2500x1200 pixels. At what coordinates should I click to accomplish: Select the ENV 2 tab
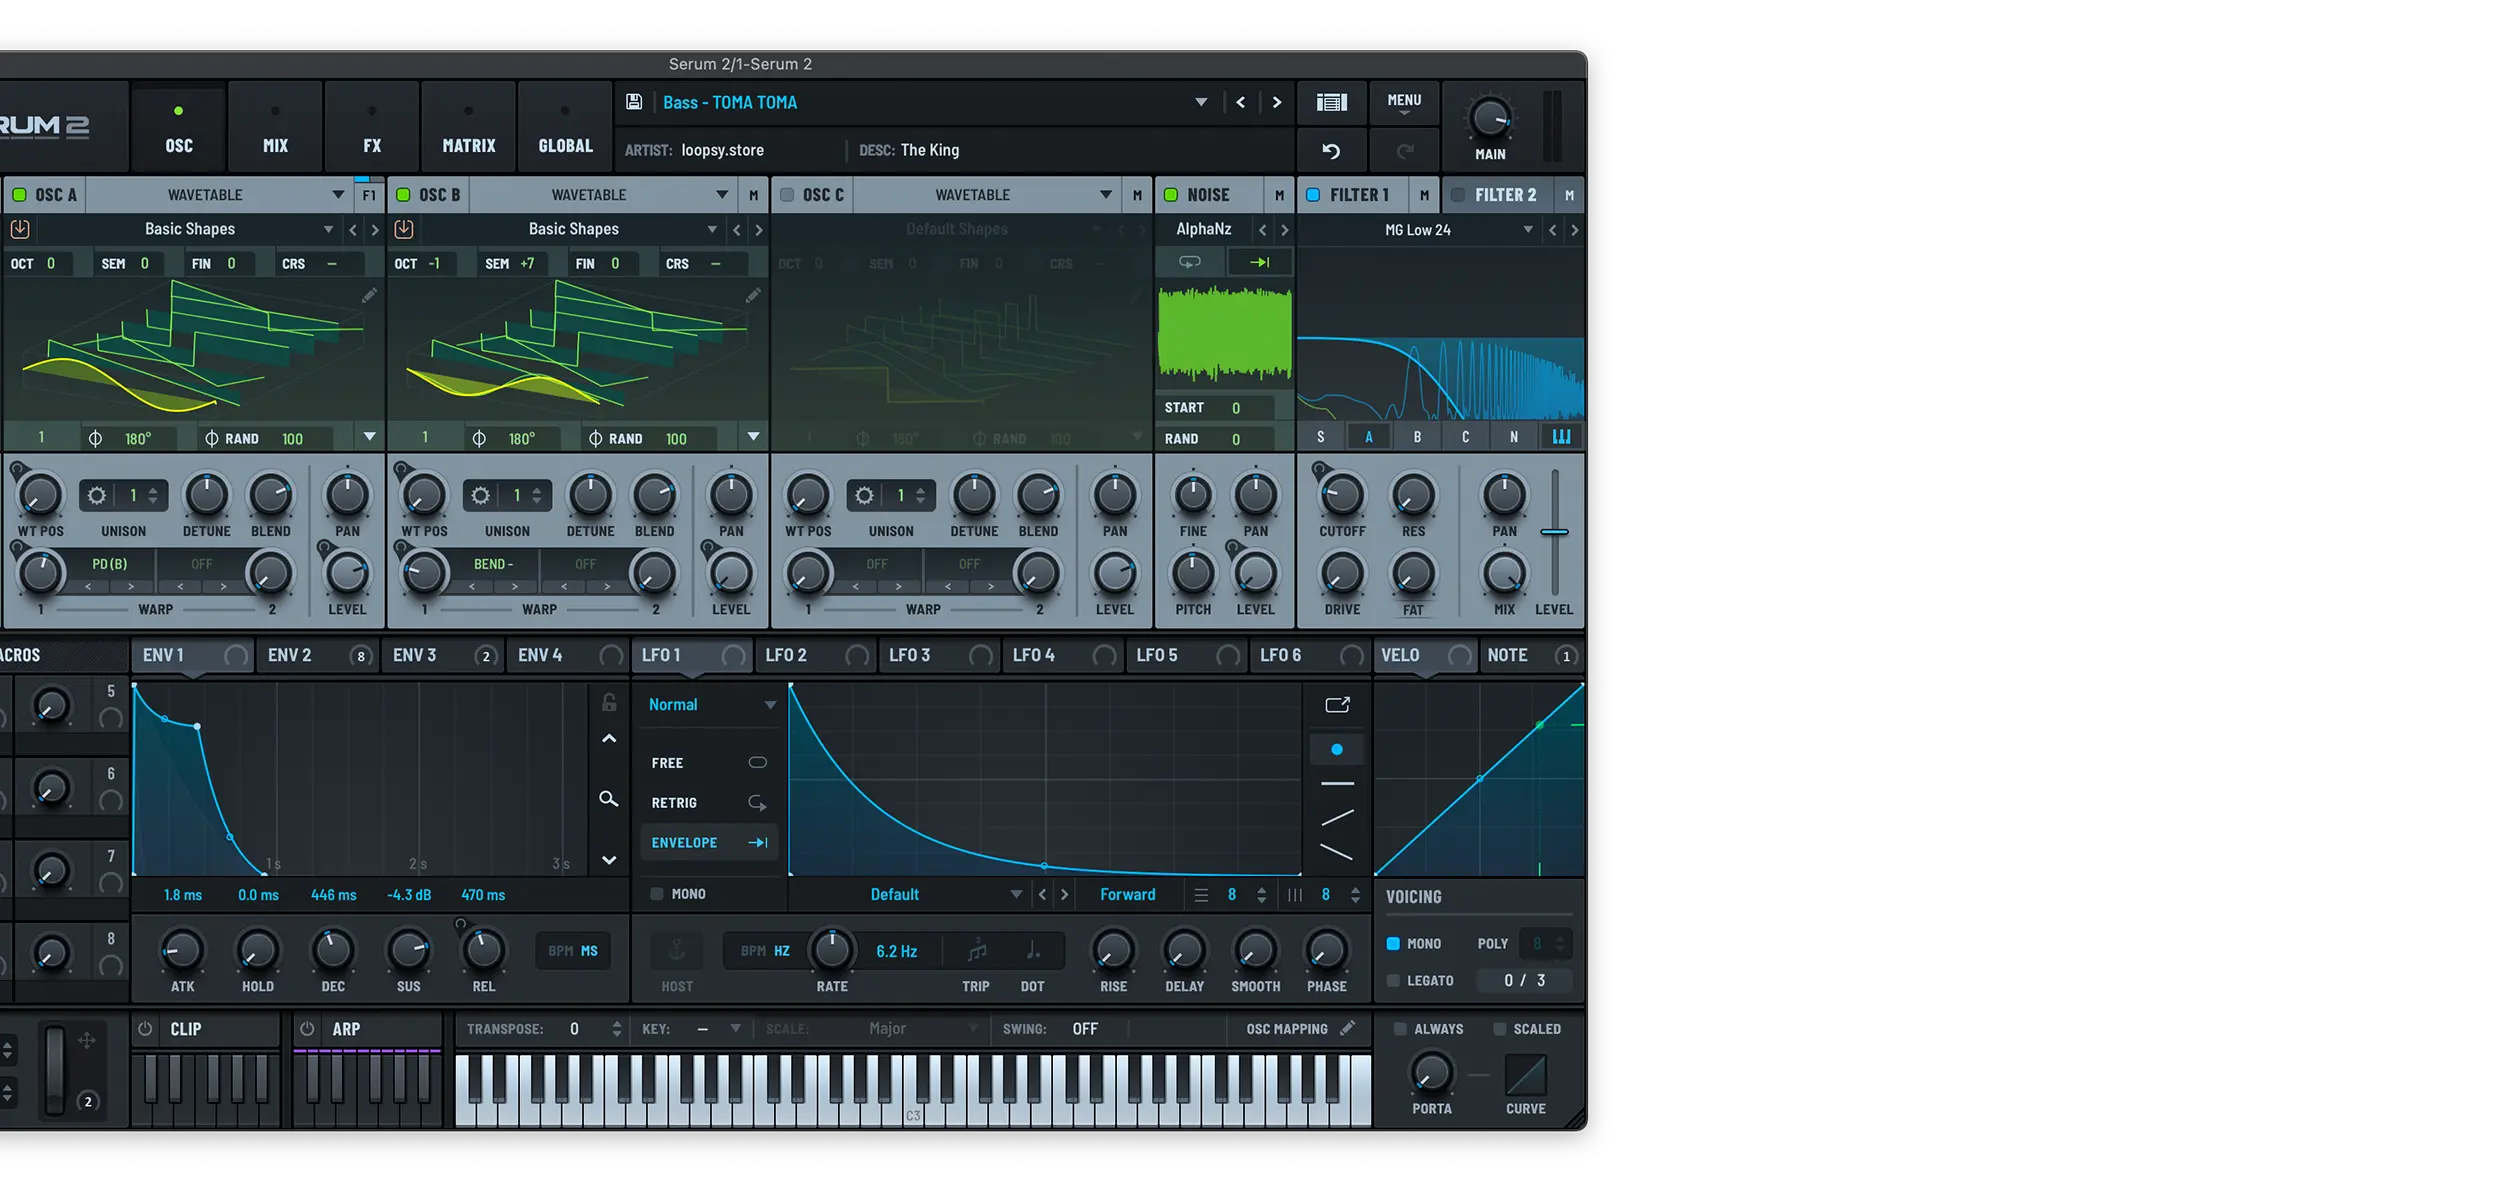(x=316, y=656)
